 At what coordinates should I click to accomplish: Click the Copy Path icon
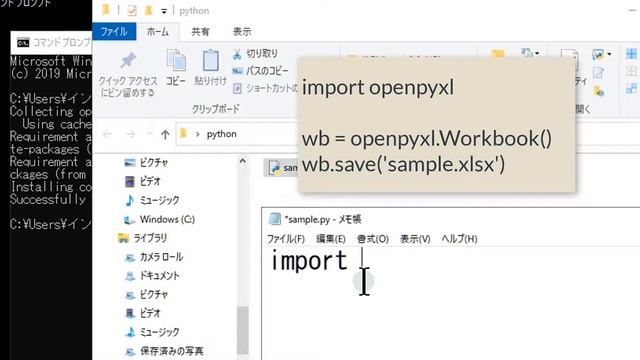[x=237, y=71]
